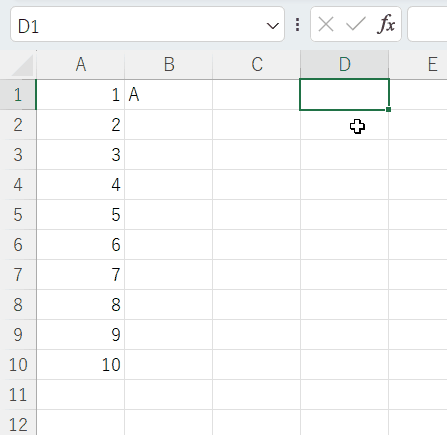447x435 pixels.
Task: Select column A header
Action: click(81, 64)
